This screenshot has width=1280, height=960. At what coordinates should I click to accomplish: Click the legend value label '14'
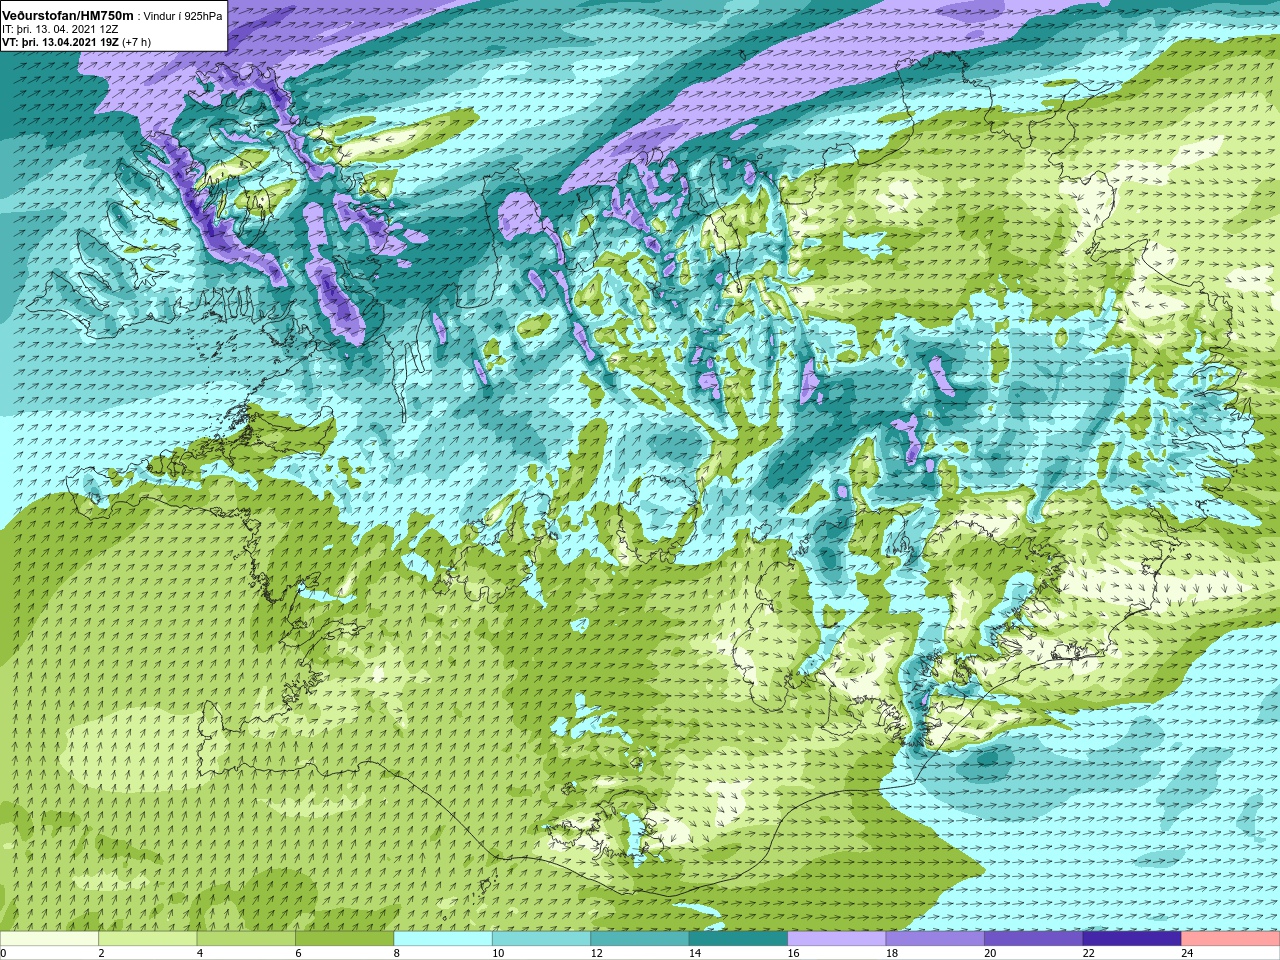click(x=695, y=953)
